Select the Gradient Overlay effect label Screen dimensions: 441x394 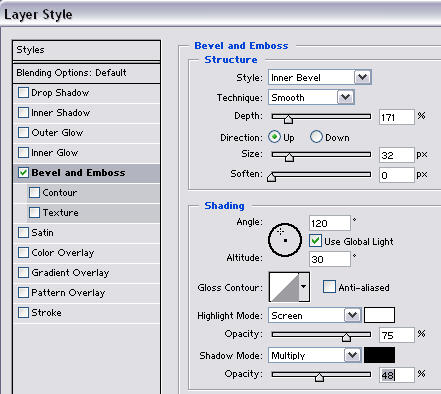point(70,273)
